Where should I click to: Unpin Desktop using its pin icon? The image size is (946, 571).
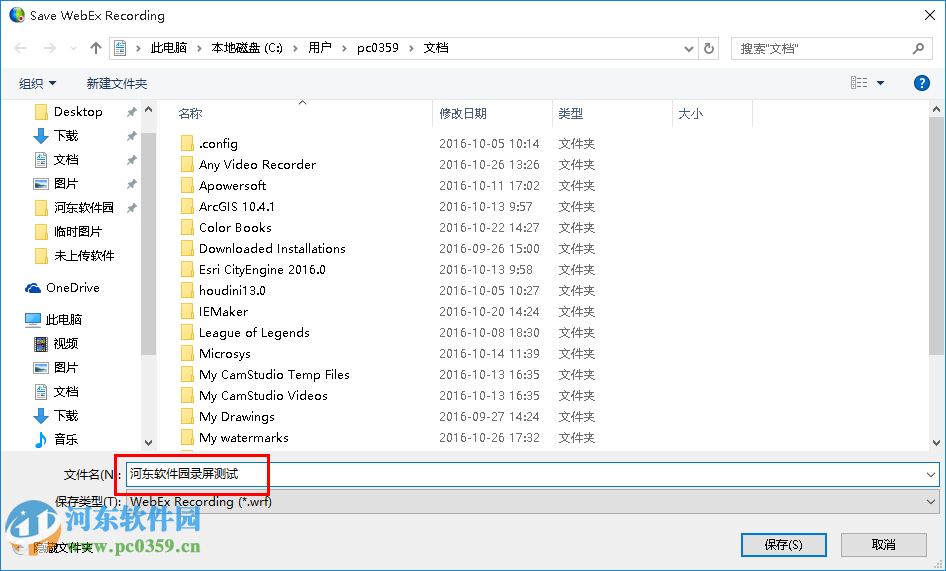[x=131, y=112]
